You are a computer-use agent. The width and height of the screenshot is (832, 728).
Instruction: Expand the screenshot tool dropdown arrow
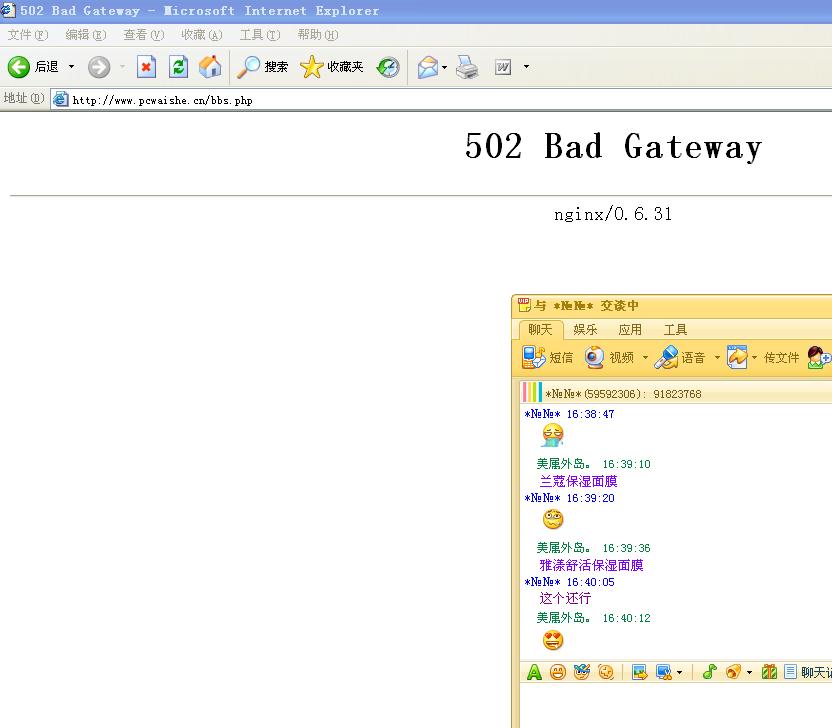(x=679, y=673)
